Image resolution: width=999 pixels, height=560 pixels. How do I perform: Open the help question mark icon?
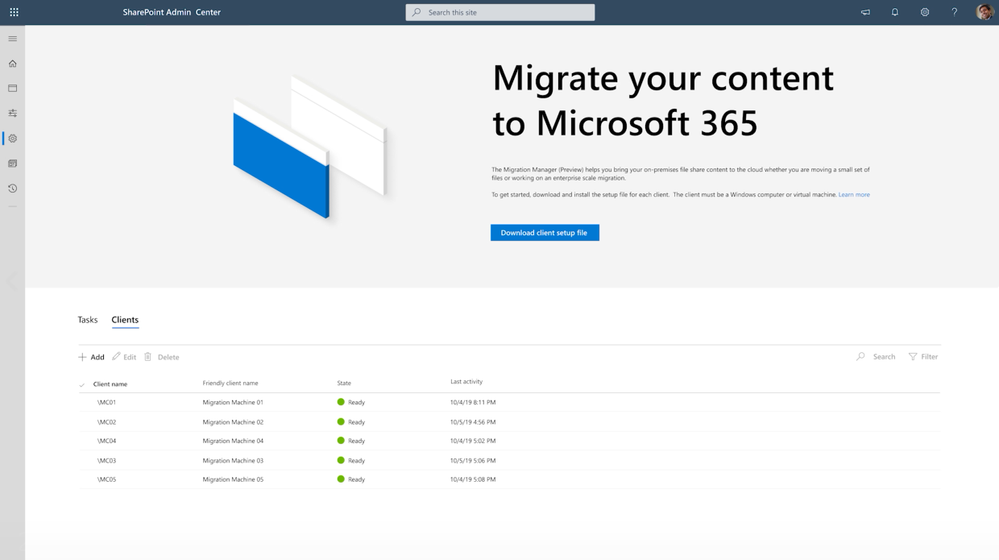pos(954,12)
